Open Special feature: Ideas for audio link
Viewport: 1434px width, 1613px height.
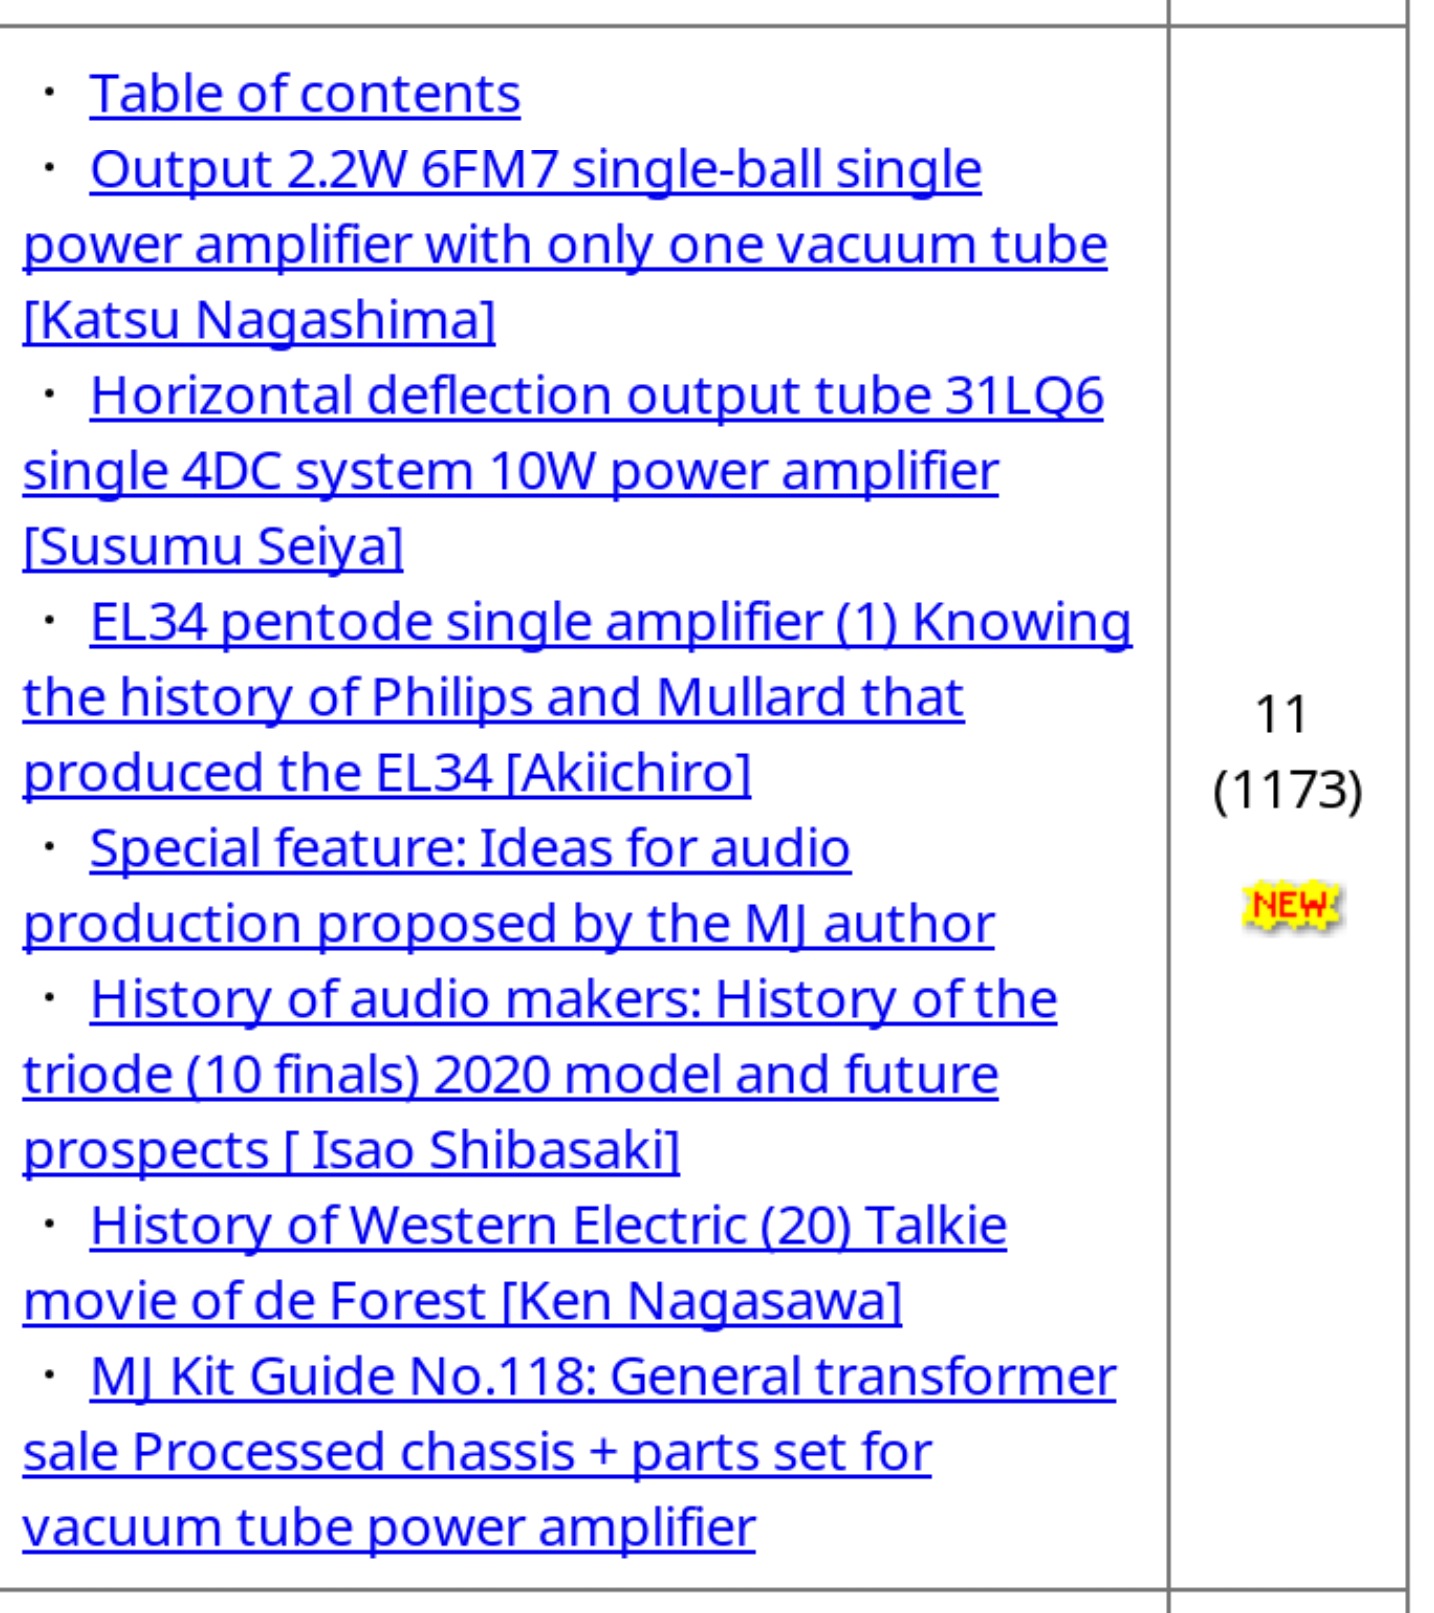[x=470, y=848]
